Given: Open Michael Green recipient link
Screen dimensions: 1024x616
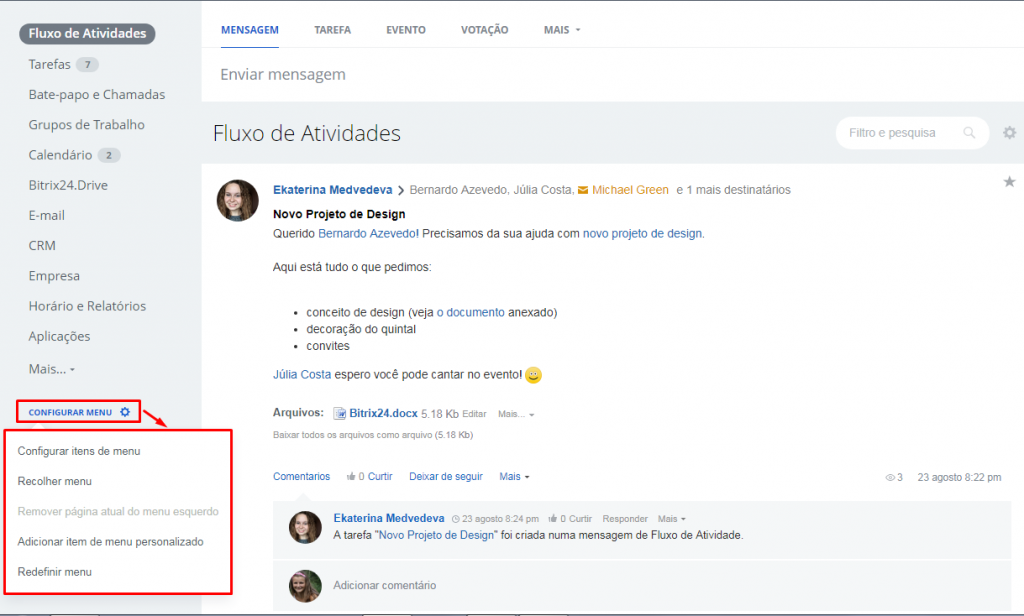Looking at the screenshot, I should point(630,190).
